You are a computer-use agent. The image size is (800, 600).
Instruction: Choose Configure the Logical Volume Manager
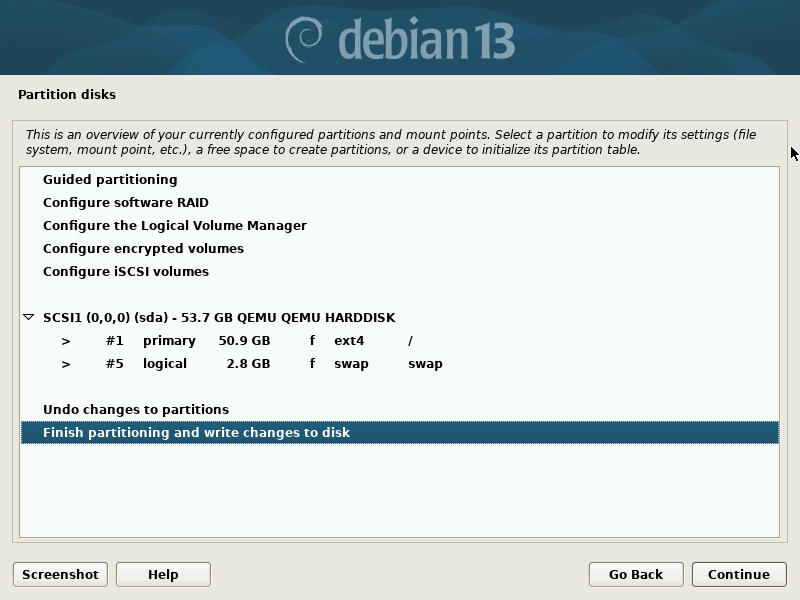(x=399, y=226)
